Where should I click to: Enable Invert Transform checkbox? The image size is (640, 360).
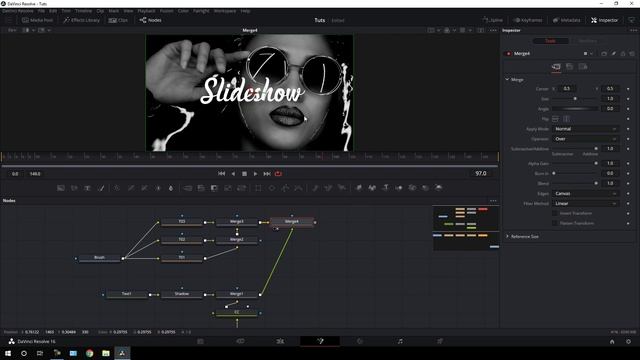pyautogui.click(x=555, y=213)
